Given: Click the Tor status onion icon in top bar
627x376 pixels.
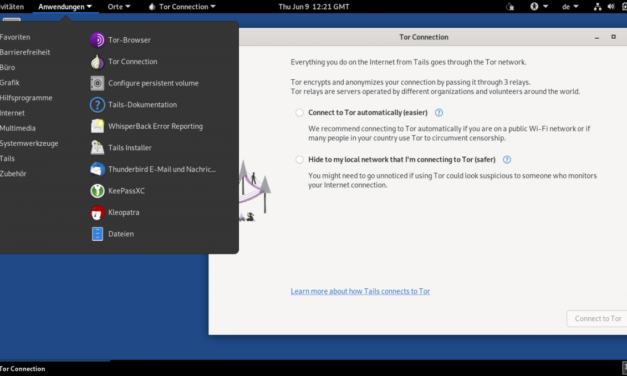Looking at the screenshot, I should click(510, 7).
